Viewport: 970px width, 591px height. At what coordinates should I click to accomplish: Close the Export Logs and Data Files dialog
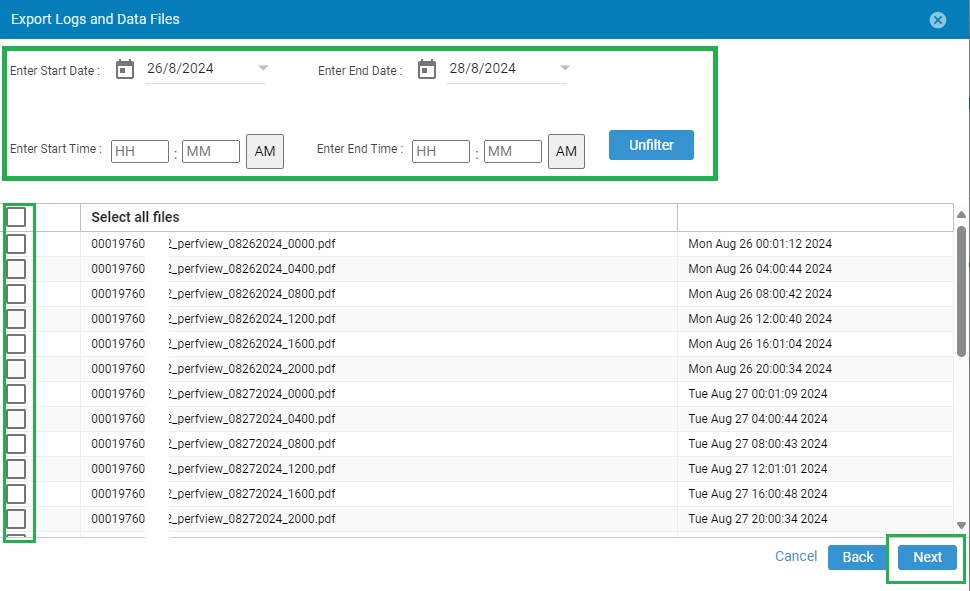point(937,19)
